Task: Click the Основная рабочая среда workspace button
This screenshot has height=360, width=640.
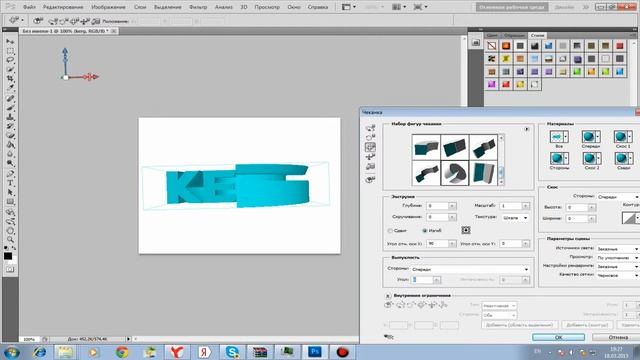Action: point(512,7)
